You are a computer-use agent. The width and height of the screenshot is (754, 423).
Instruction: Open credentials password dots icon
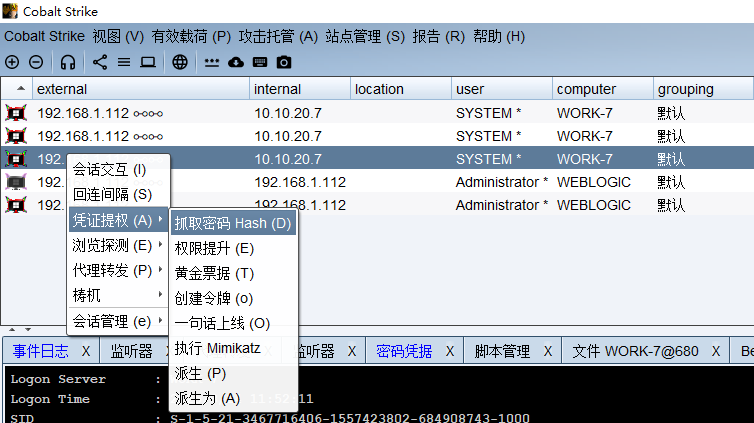click(x=212, y=62)
